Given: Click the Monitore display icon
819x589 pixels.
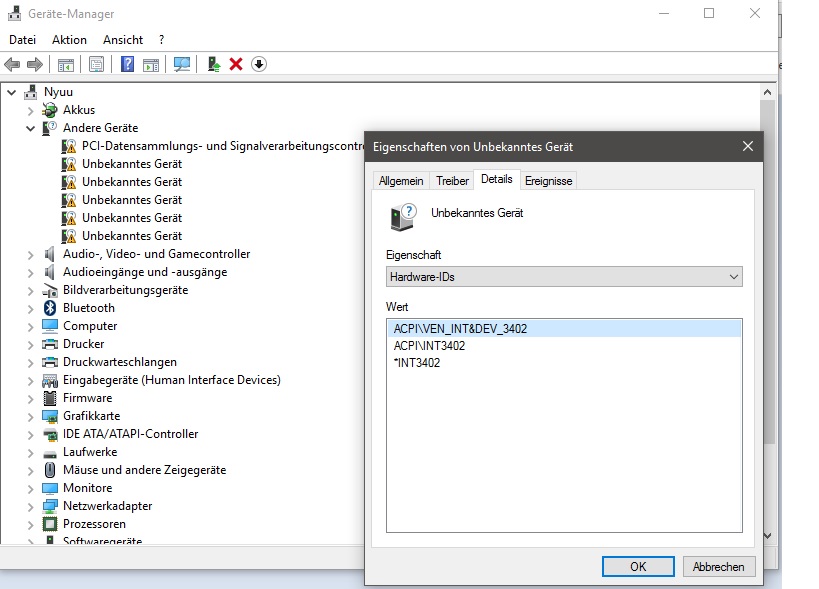Looking at the screenshot, I should click(50, 488).
